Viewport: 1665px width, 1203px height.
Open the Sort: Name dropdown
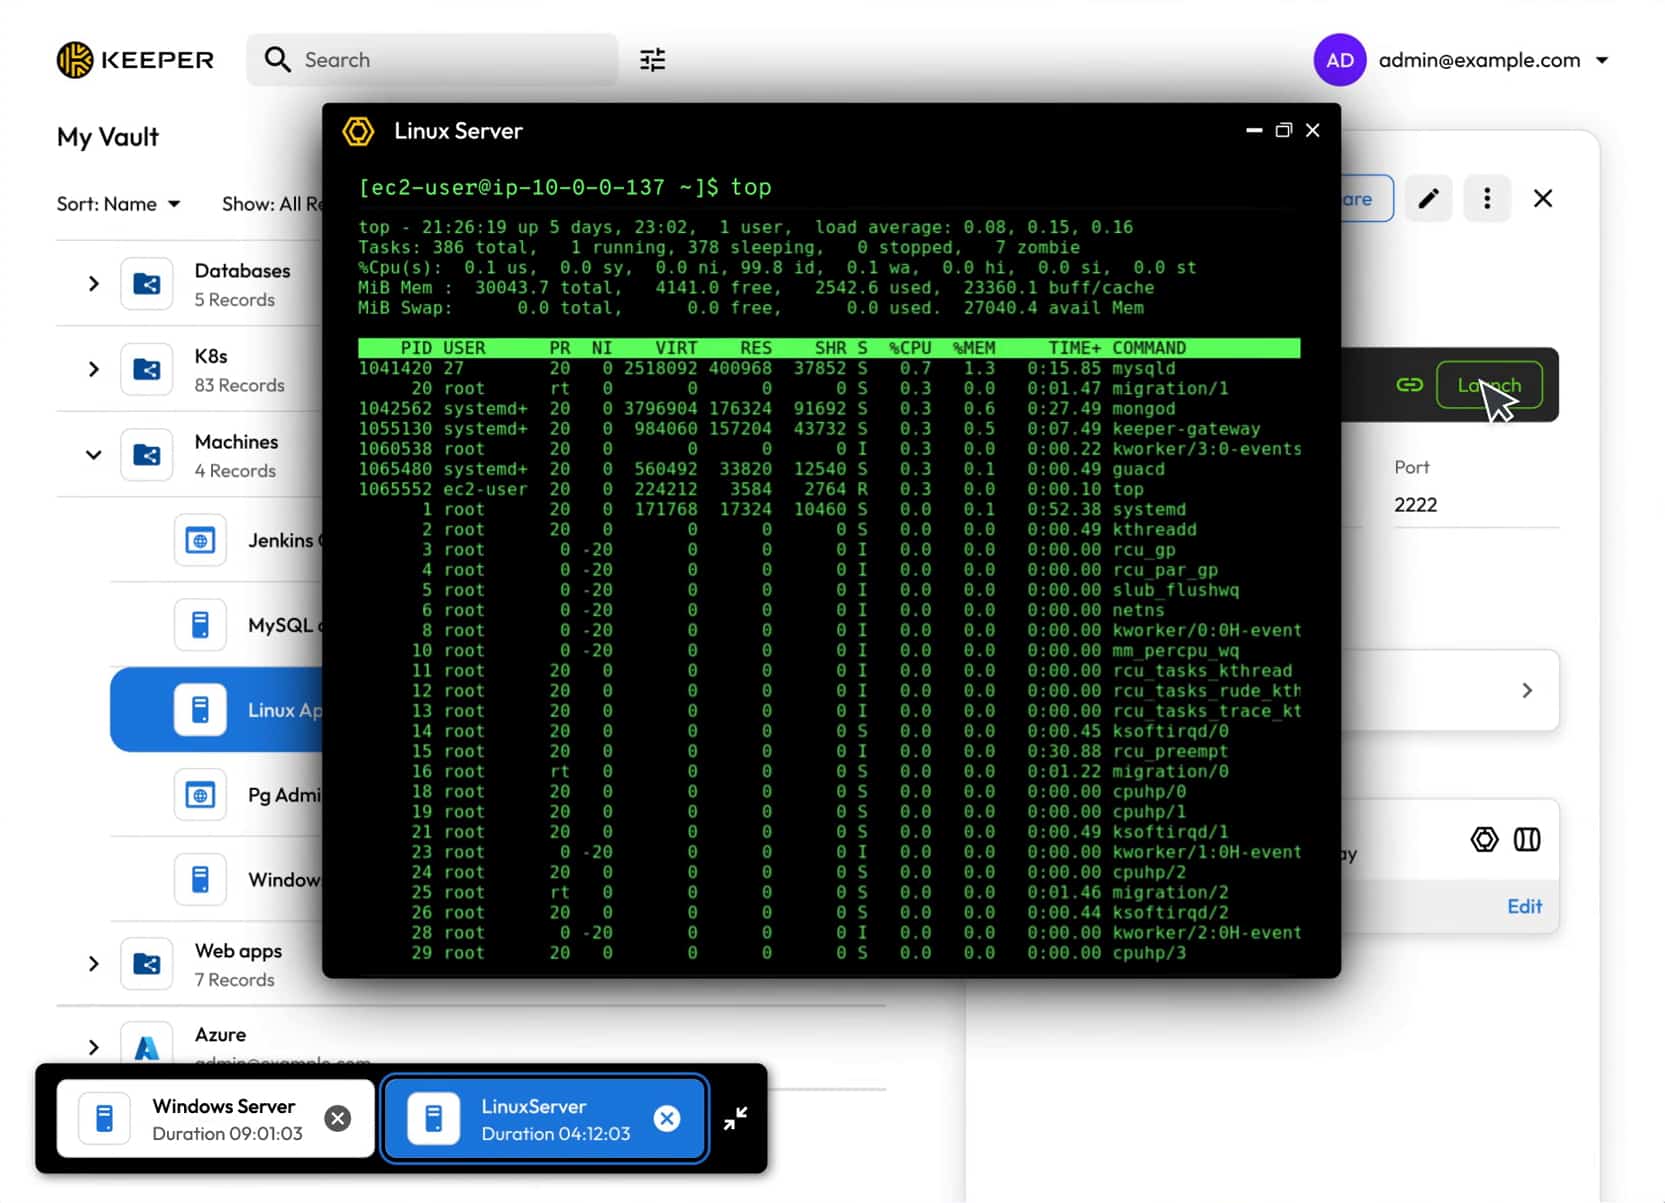(x=118, y=204)
